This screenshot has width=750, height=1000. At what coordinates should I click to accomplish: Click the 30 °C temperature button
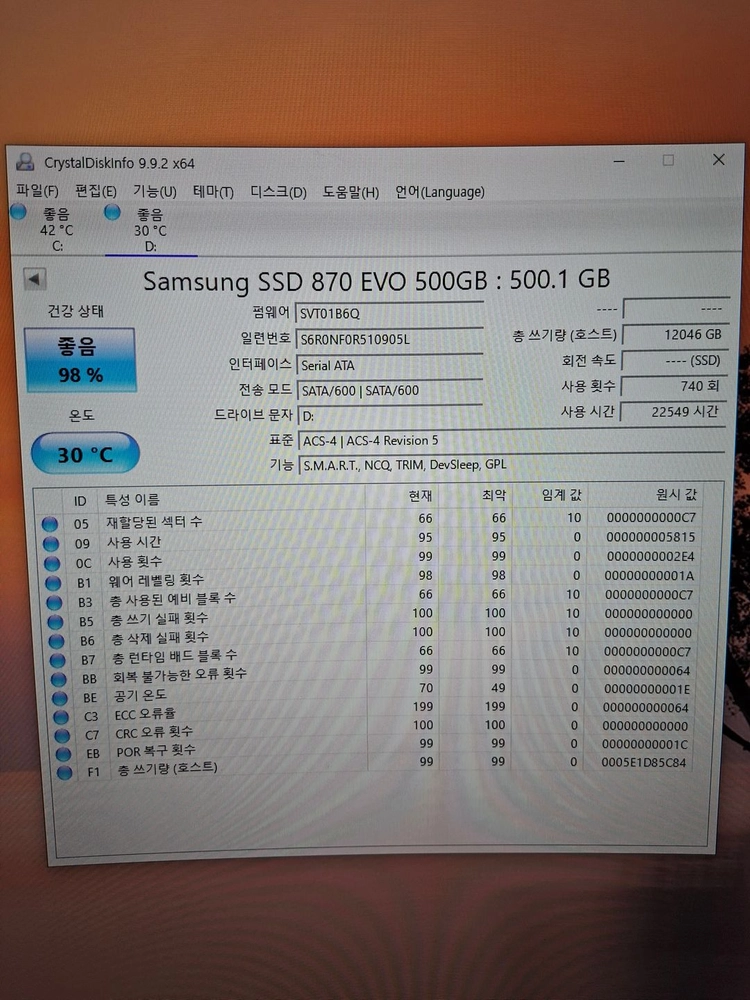click(x=85, y=453)
